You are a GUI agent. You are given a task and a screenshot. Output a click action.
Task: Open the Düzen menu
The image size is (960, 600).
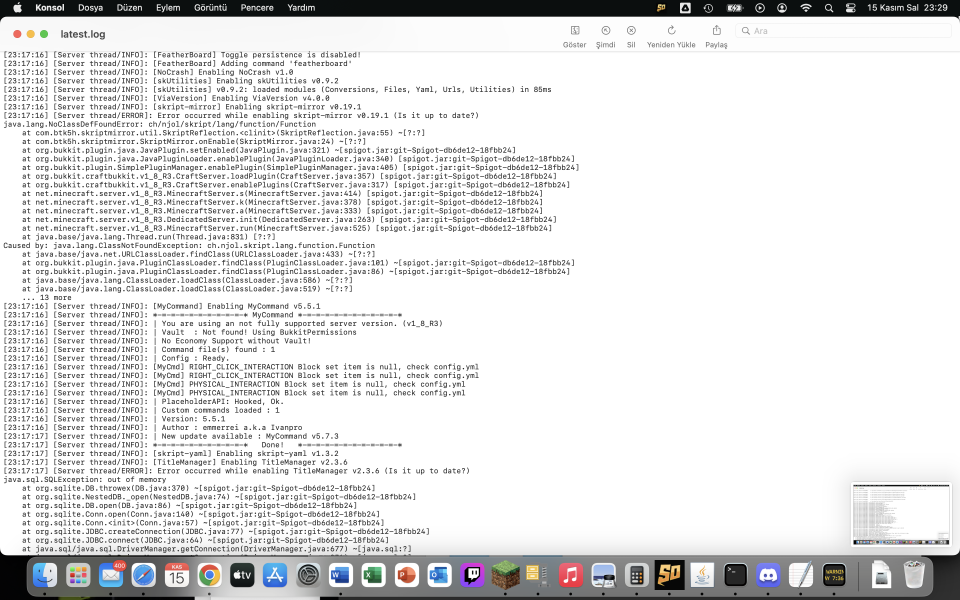click(x=129, y=8)
